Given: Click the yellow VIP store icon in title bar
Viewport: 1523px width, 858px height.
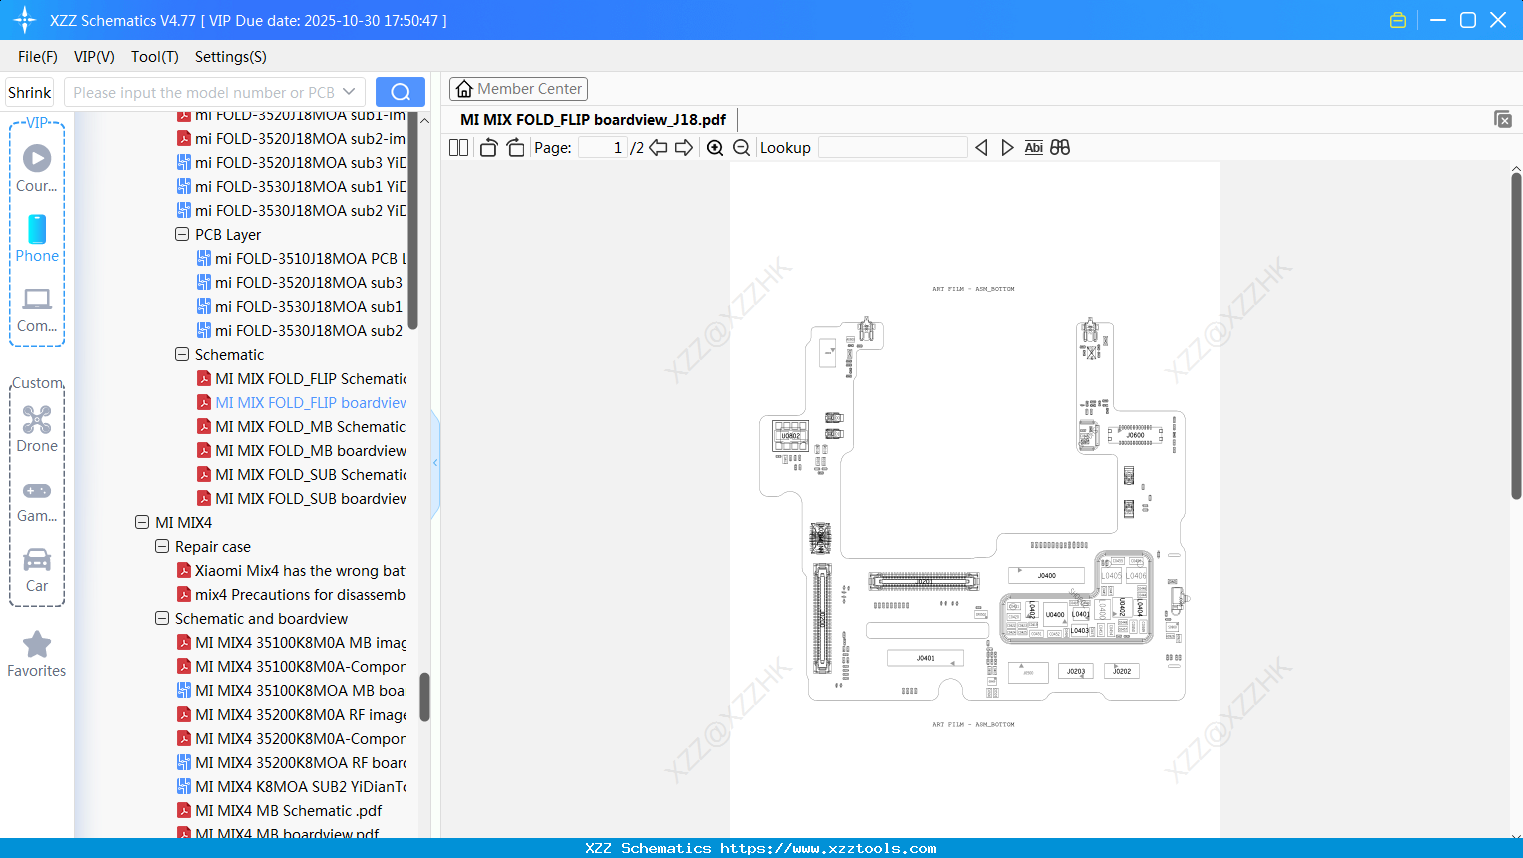Looking at the screenshot, I should 1398,20.
